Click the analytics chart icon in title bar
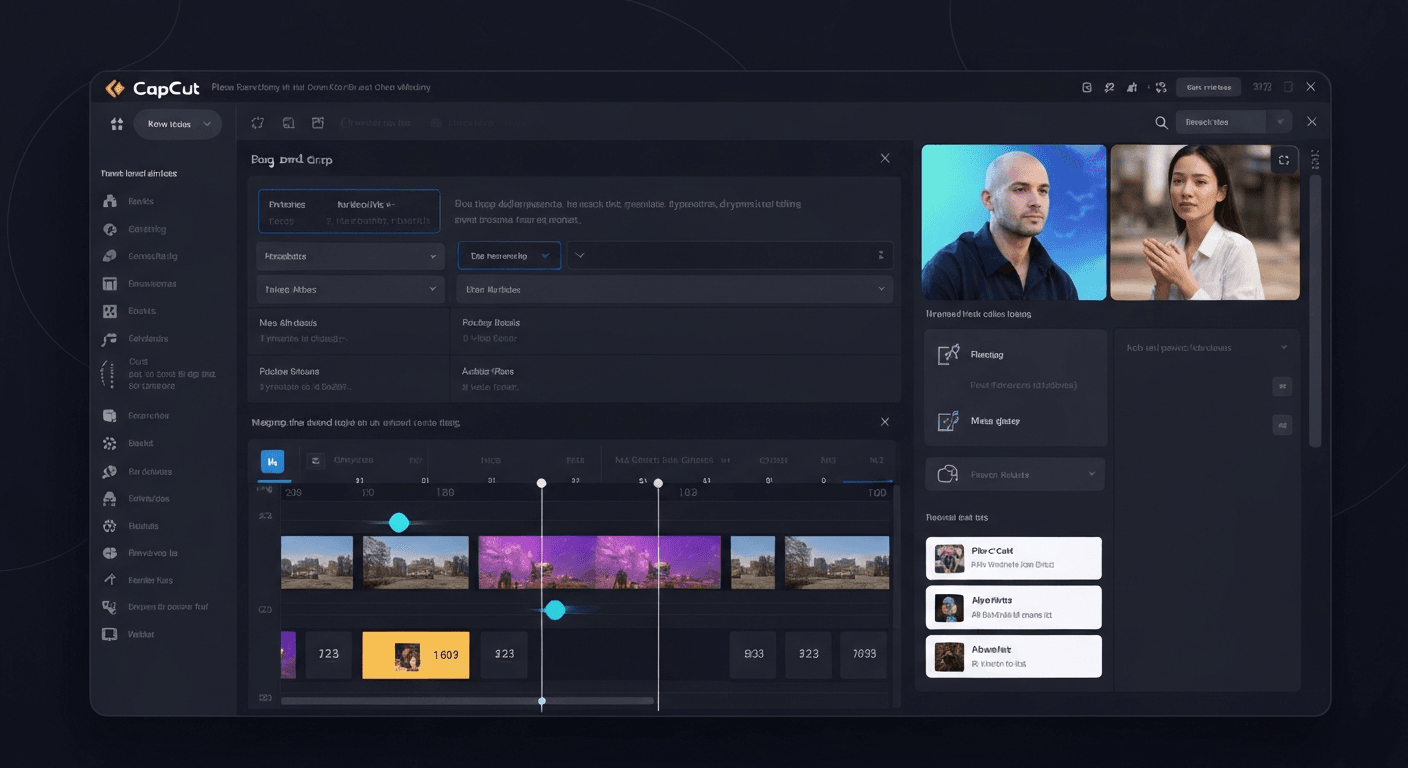The width and height of the screenshot is (1408, 768). (x=1132, y=87)
